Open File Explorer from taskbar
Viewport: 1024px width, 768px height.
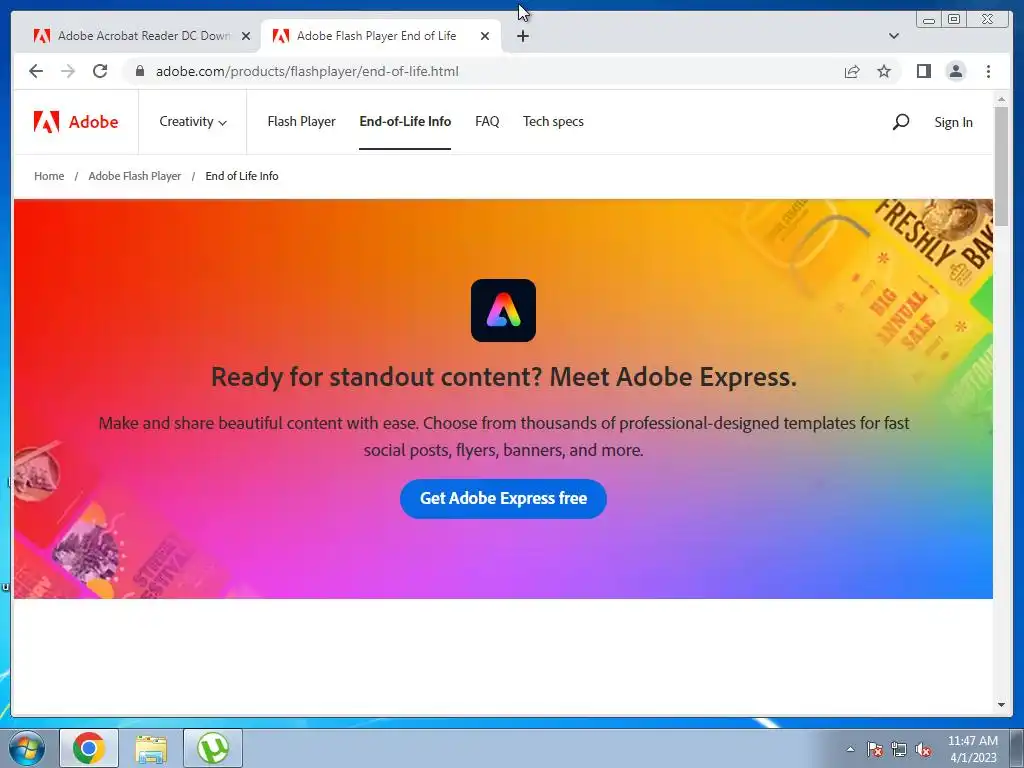[x=151, y=748]
